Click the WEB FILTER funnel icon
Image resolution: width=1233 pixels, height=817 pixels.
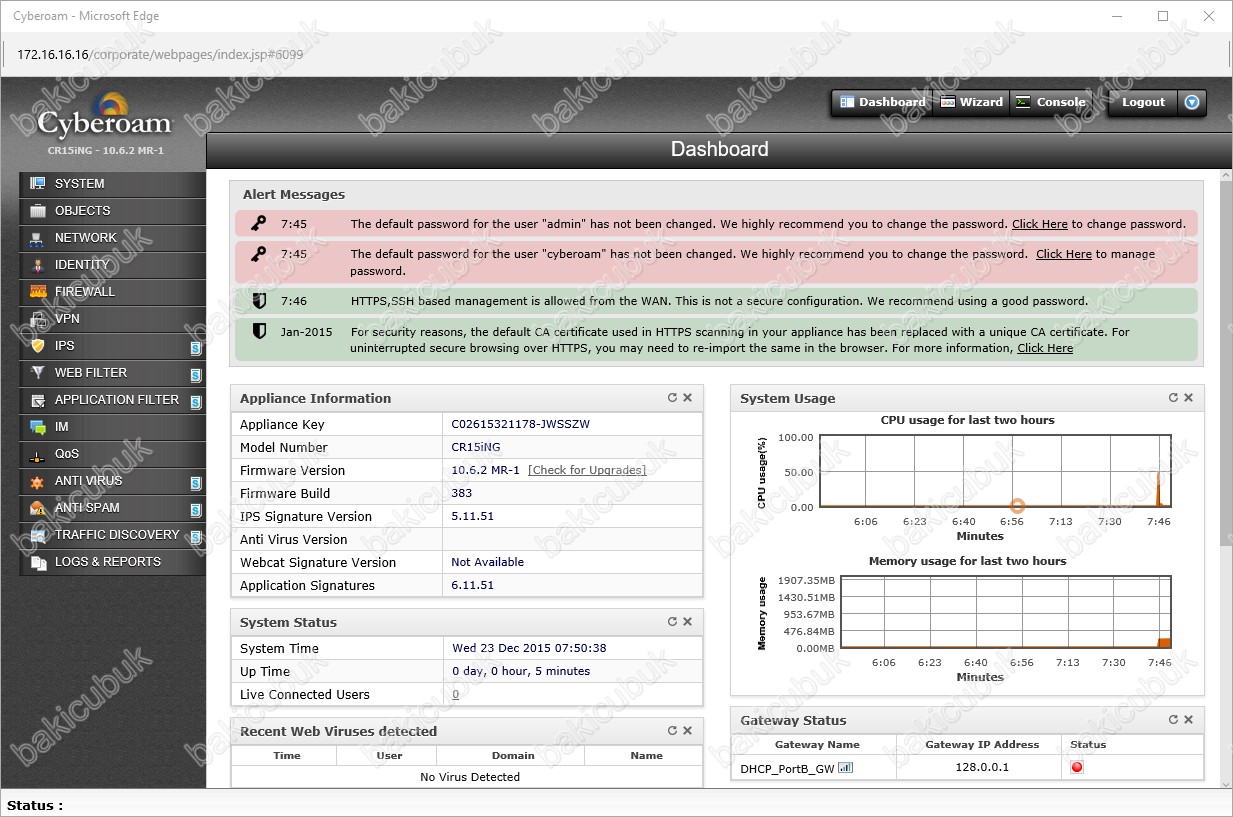point(38,373)
